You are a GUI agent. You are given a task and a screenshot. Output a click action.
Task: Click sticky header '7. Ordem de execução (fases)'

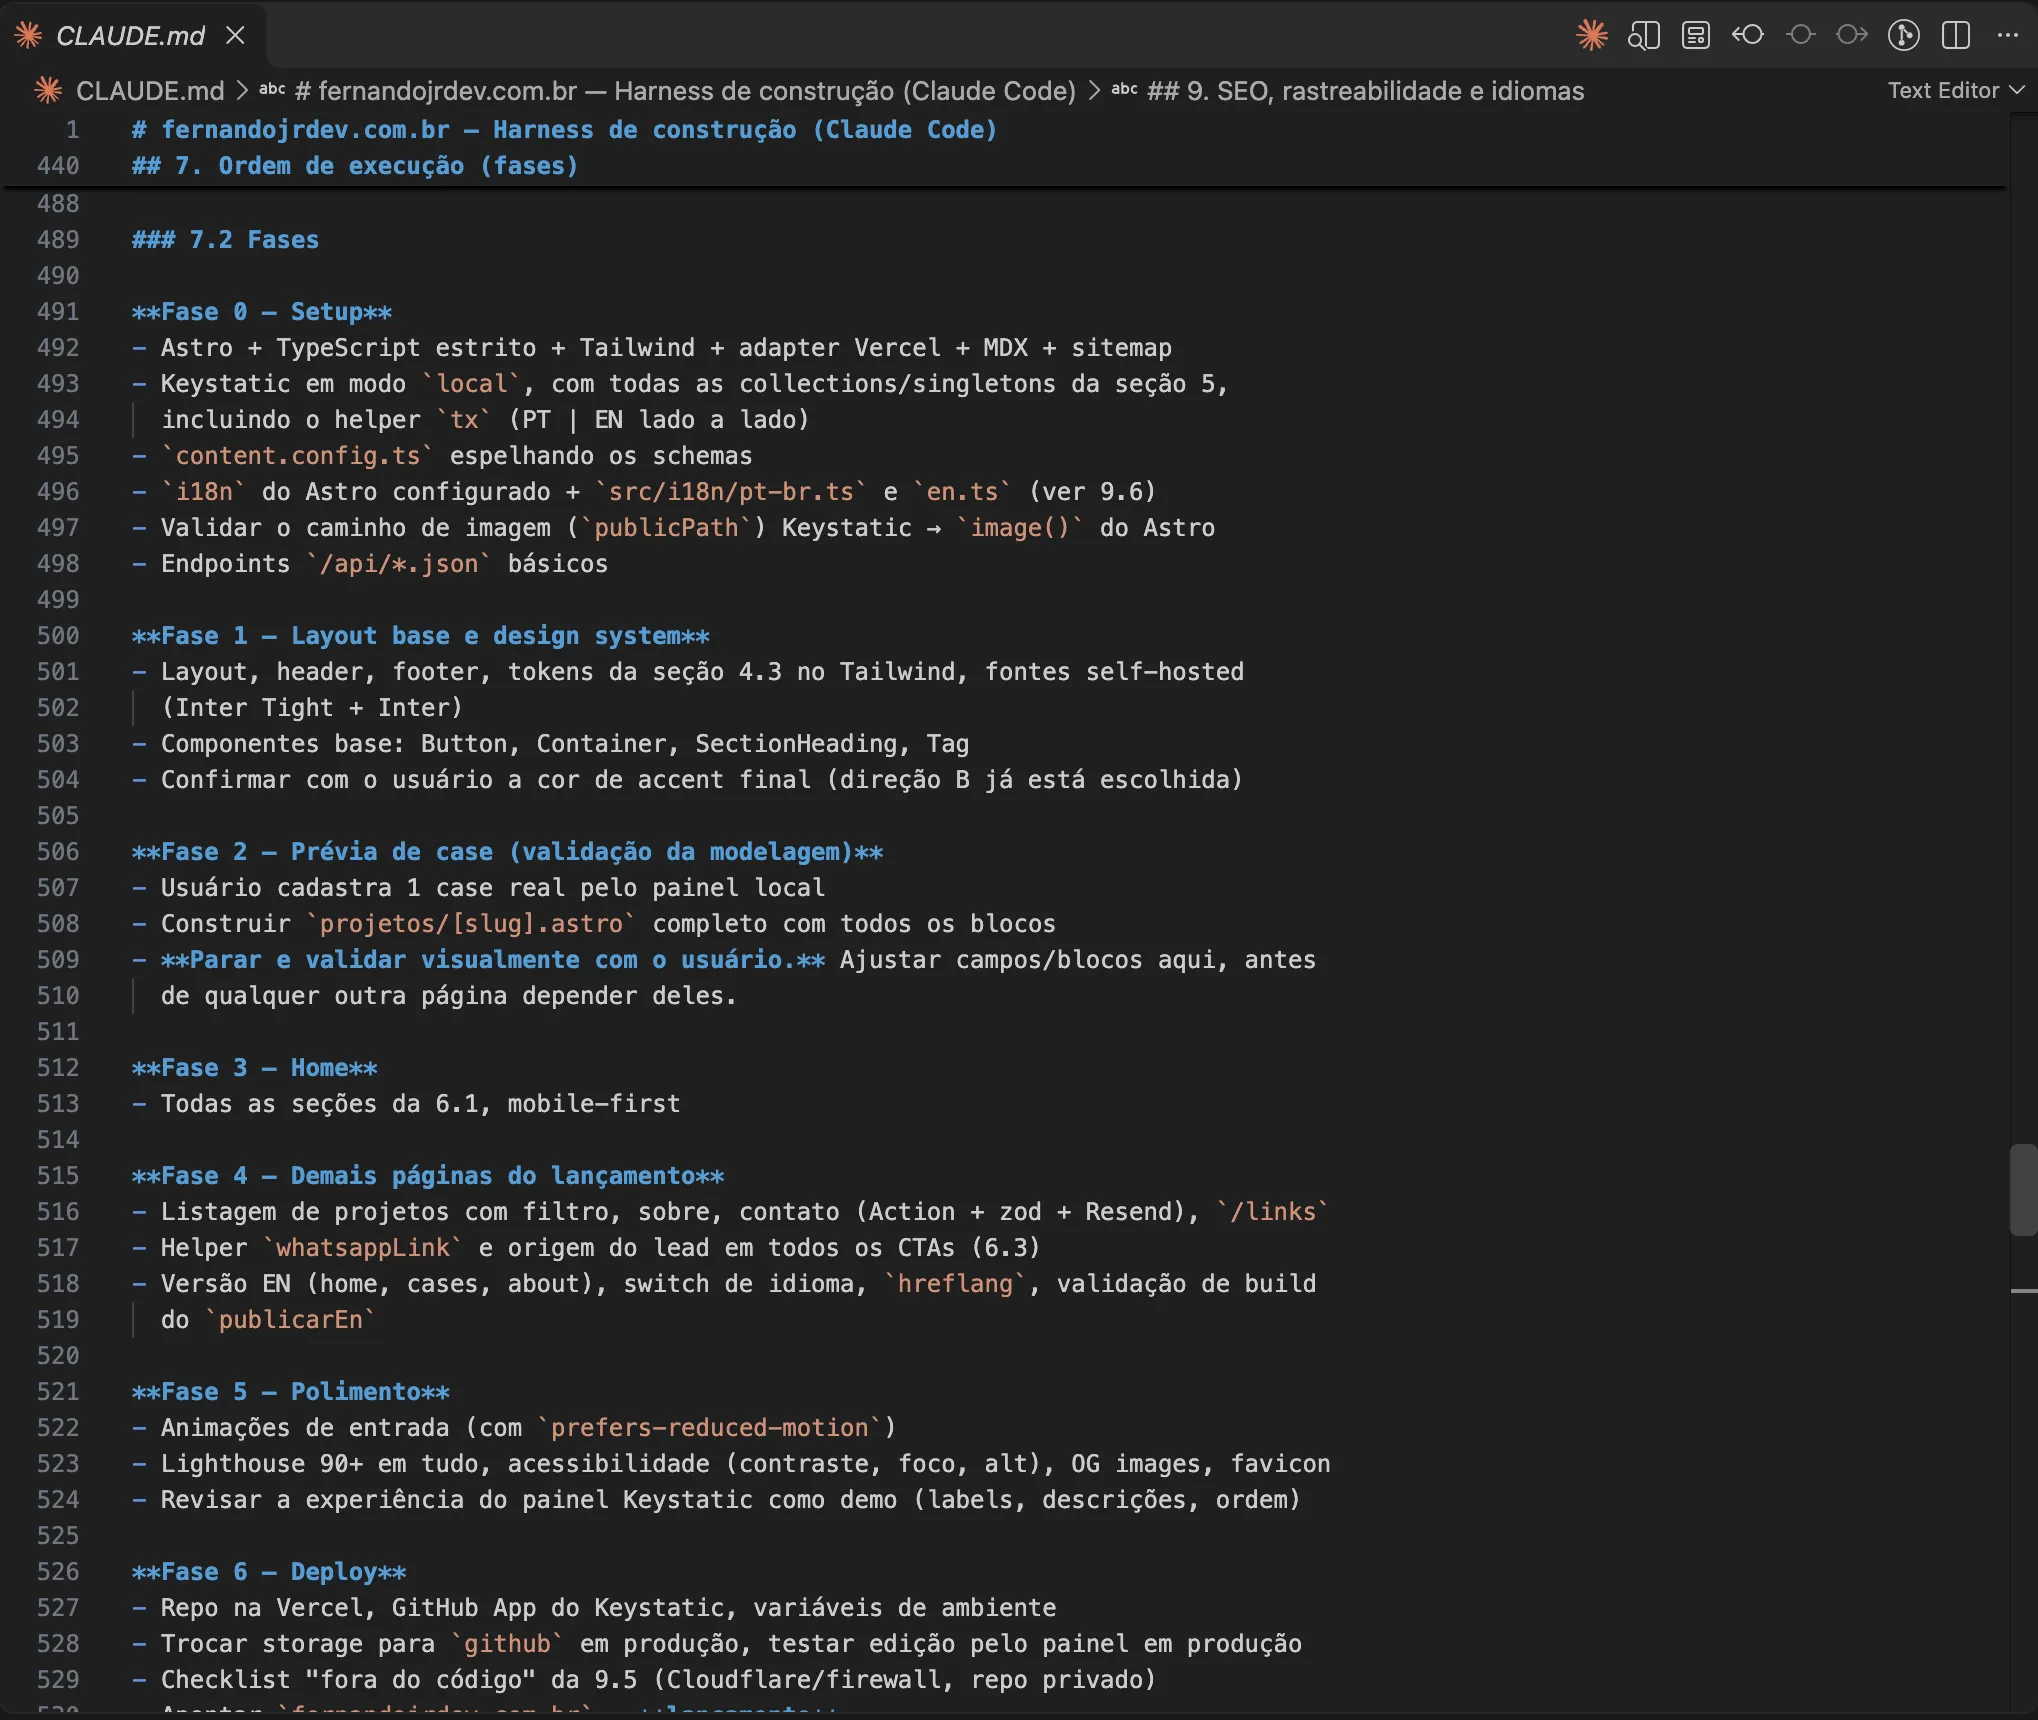(355, 166)
